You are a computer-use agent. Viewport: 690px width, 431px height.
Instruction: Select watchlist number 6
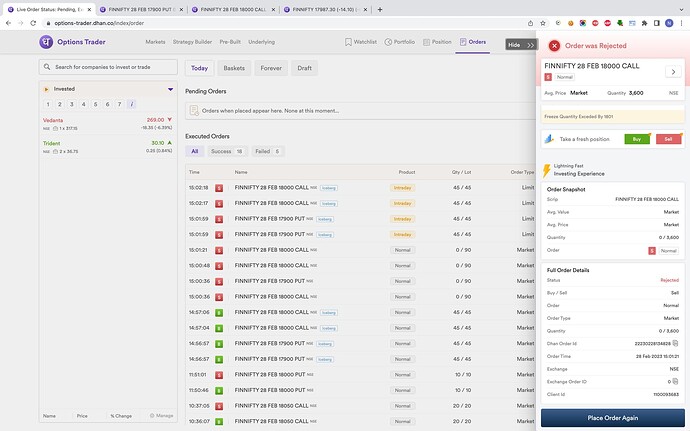107,104
